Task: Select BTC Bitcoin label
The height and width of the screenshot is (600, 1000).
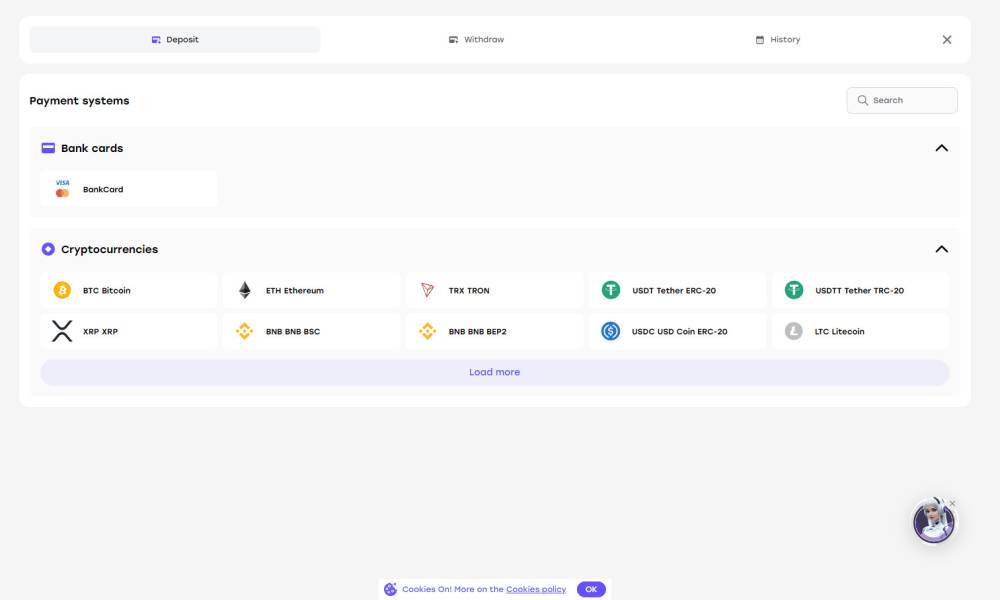Action: tap(107, 290)
